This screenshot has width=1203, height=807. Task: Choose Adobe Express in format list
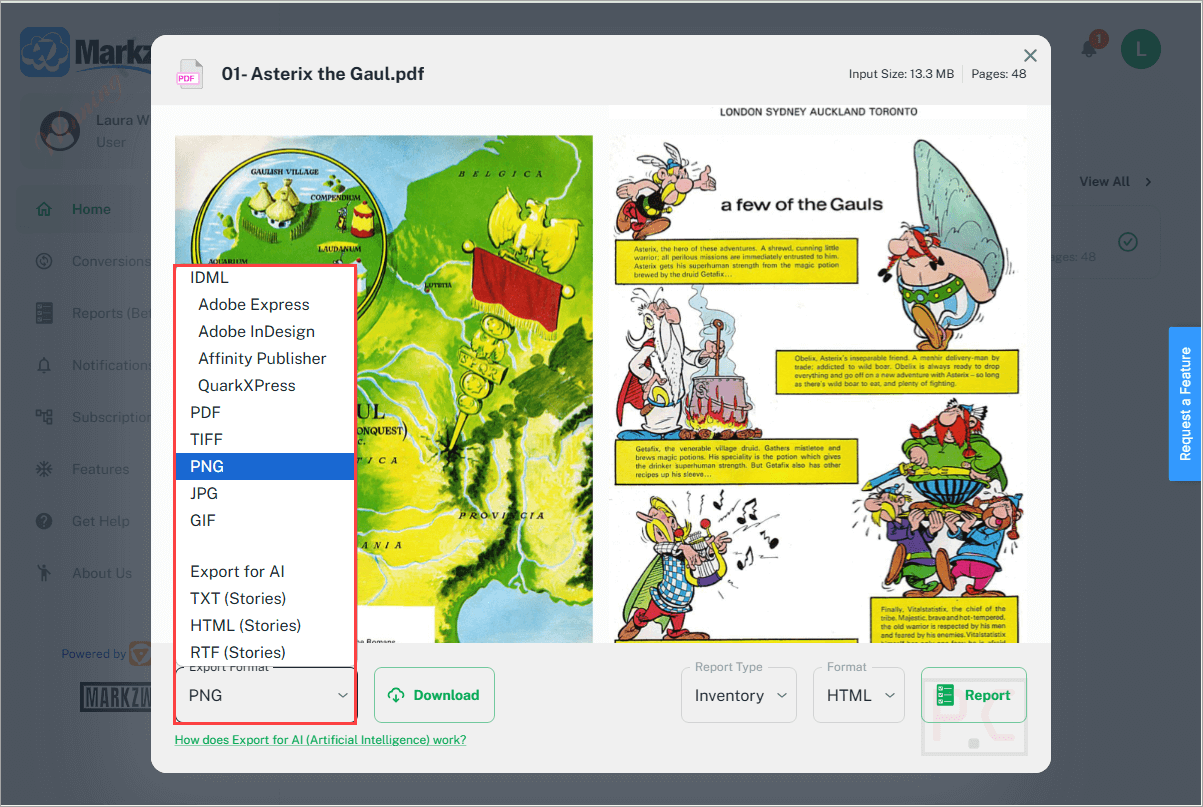coord(265,304)
